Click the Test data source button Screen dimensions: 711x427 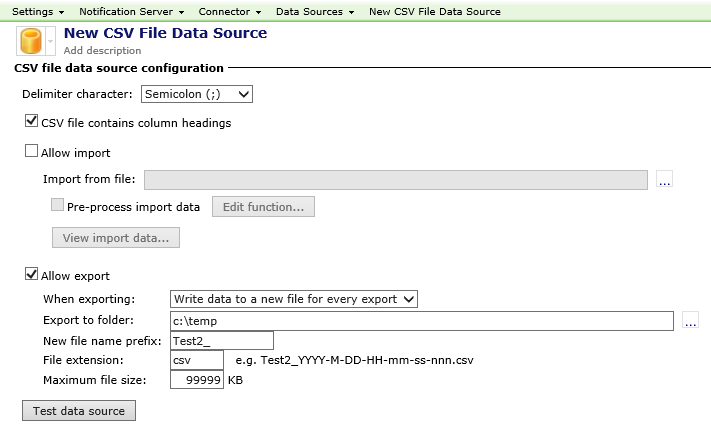click(78, 411)
